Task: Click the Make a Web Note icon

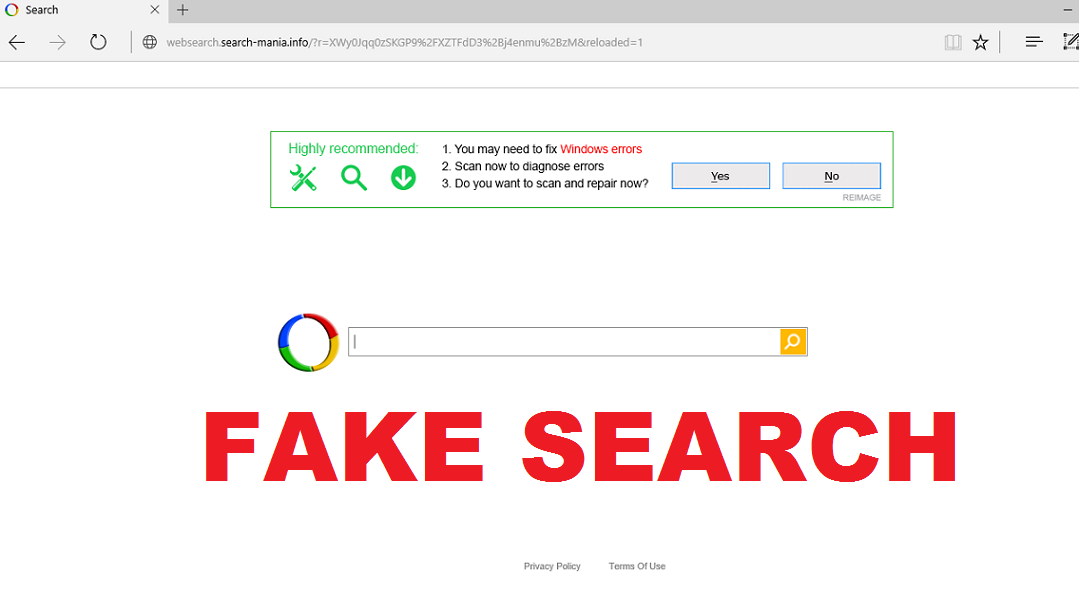Action: (x=1071, y=42)
